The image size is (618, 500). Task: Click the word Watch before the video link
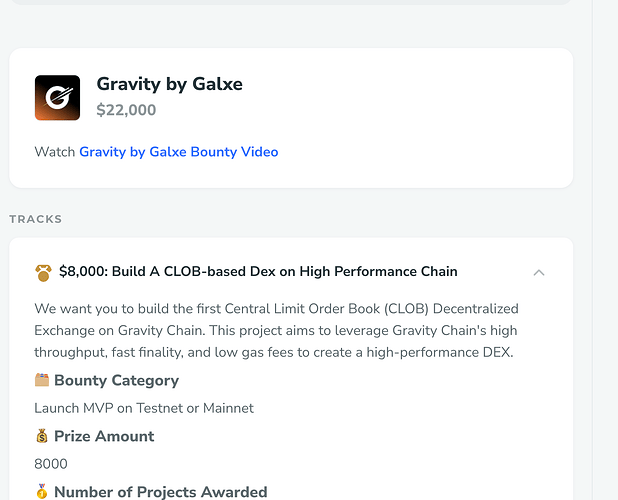click(55, 152)
